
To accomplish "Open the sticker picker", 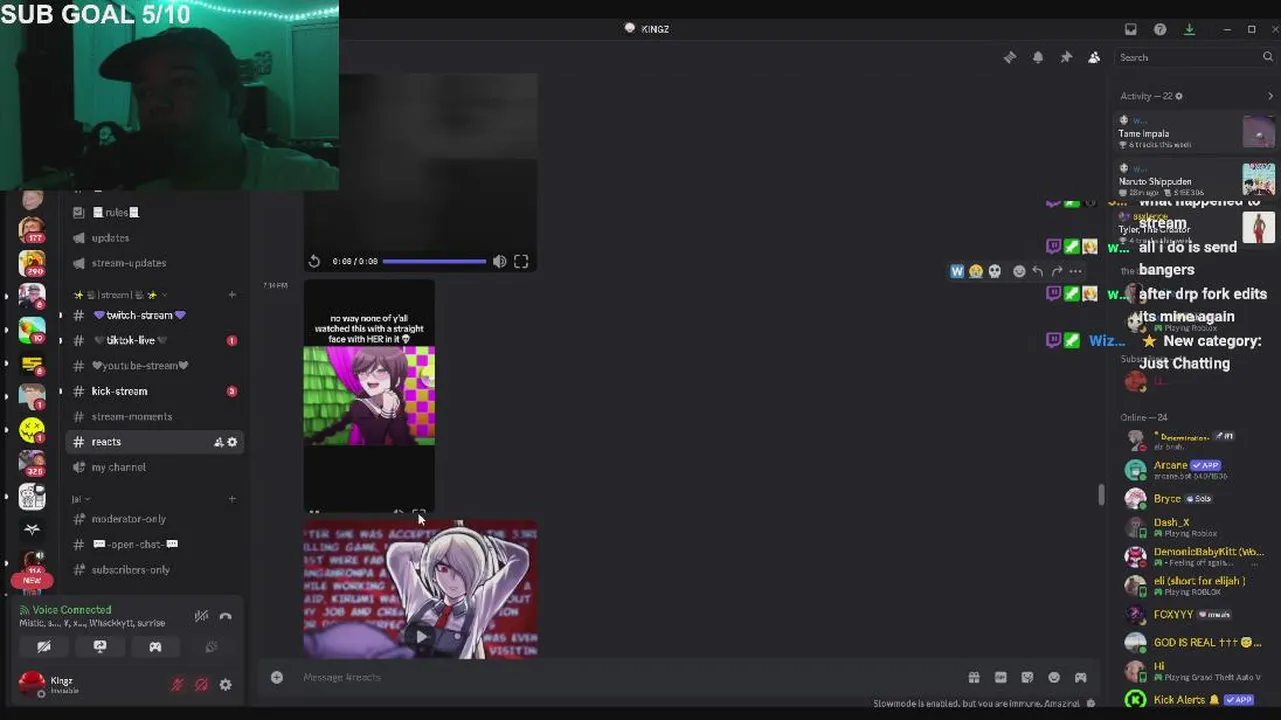I will (x=1027, y=677).
